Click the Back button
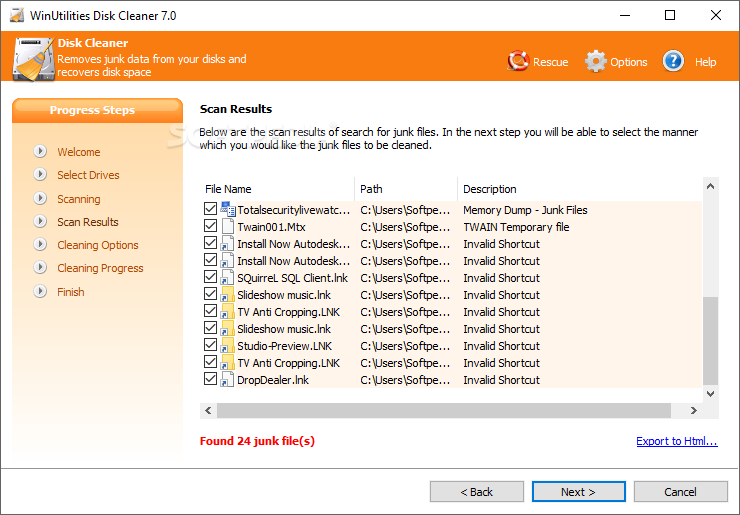 click(x=477, y=492)
